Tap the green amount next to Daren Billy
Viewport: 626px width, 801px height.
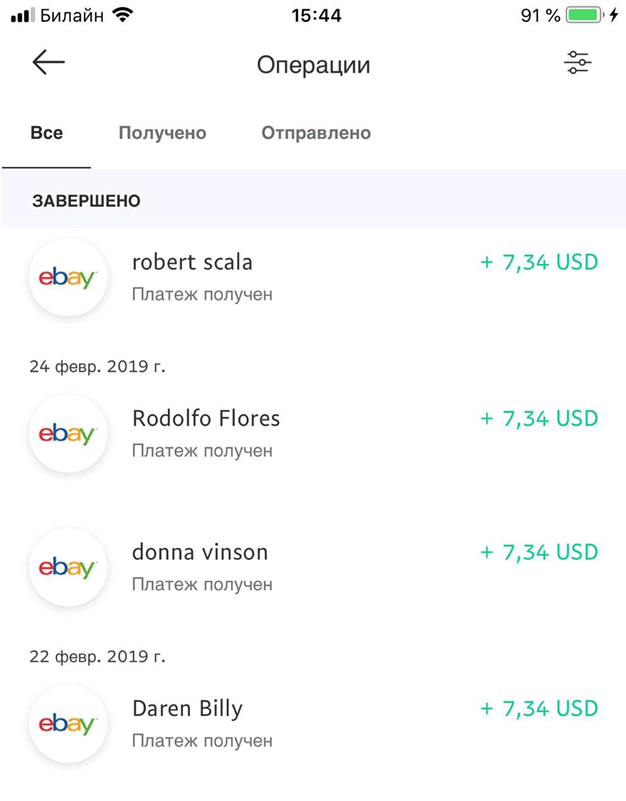click(x=538, y=708)
